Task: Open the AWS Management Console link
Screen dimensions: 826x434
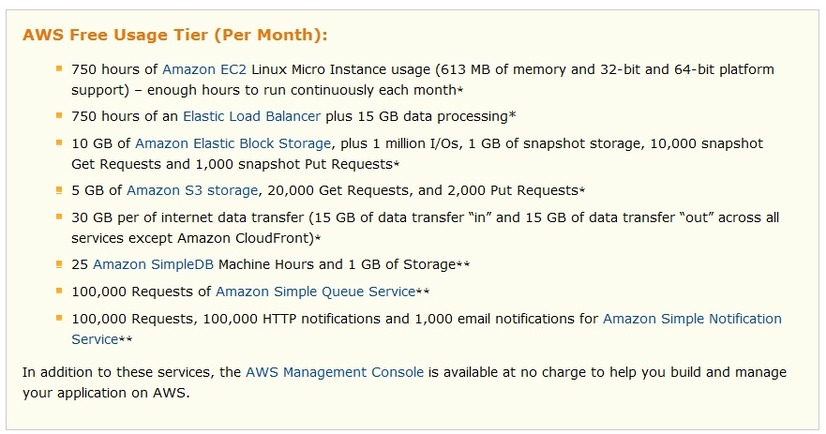Action: pyautogui.click(x=335, y=372)
